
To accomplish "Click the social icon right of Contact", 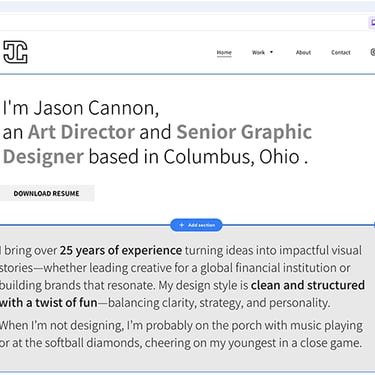I will pos(373,52).
